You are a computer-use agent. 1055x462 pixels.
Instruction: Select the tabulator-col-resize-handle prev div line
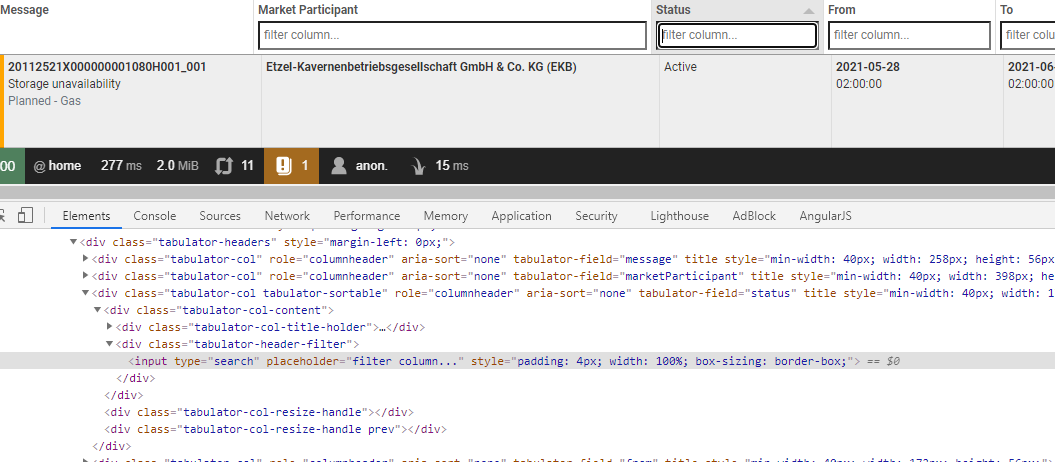click(x=275, y=429)
